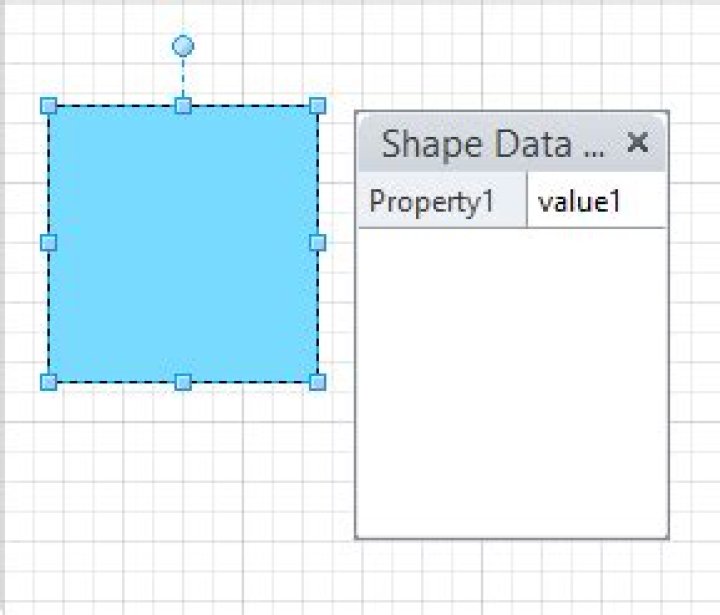Click the bottom-left resize handle of the rectangle

click(x=49, y=382)
